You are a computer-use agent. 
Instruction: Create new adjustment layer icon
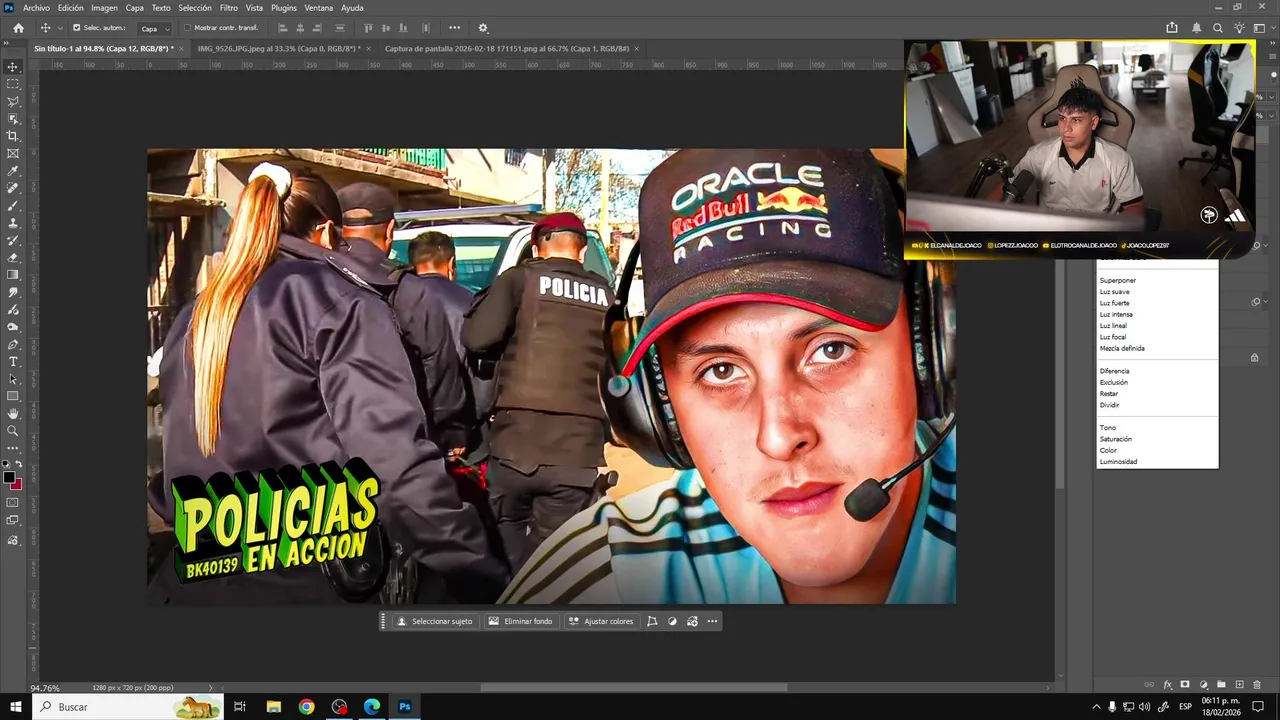(1203, 685)
